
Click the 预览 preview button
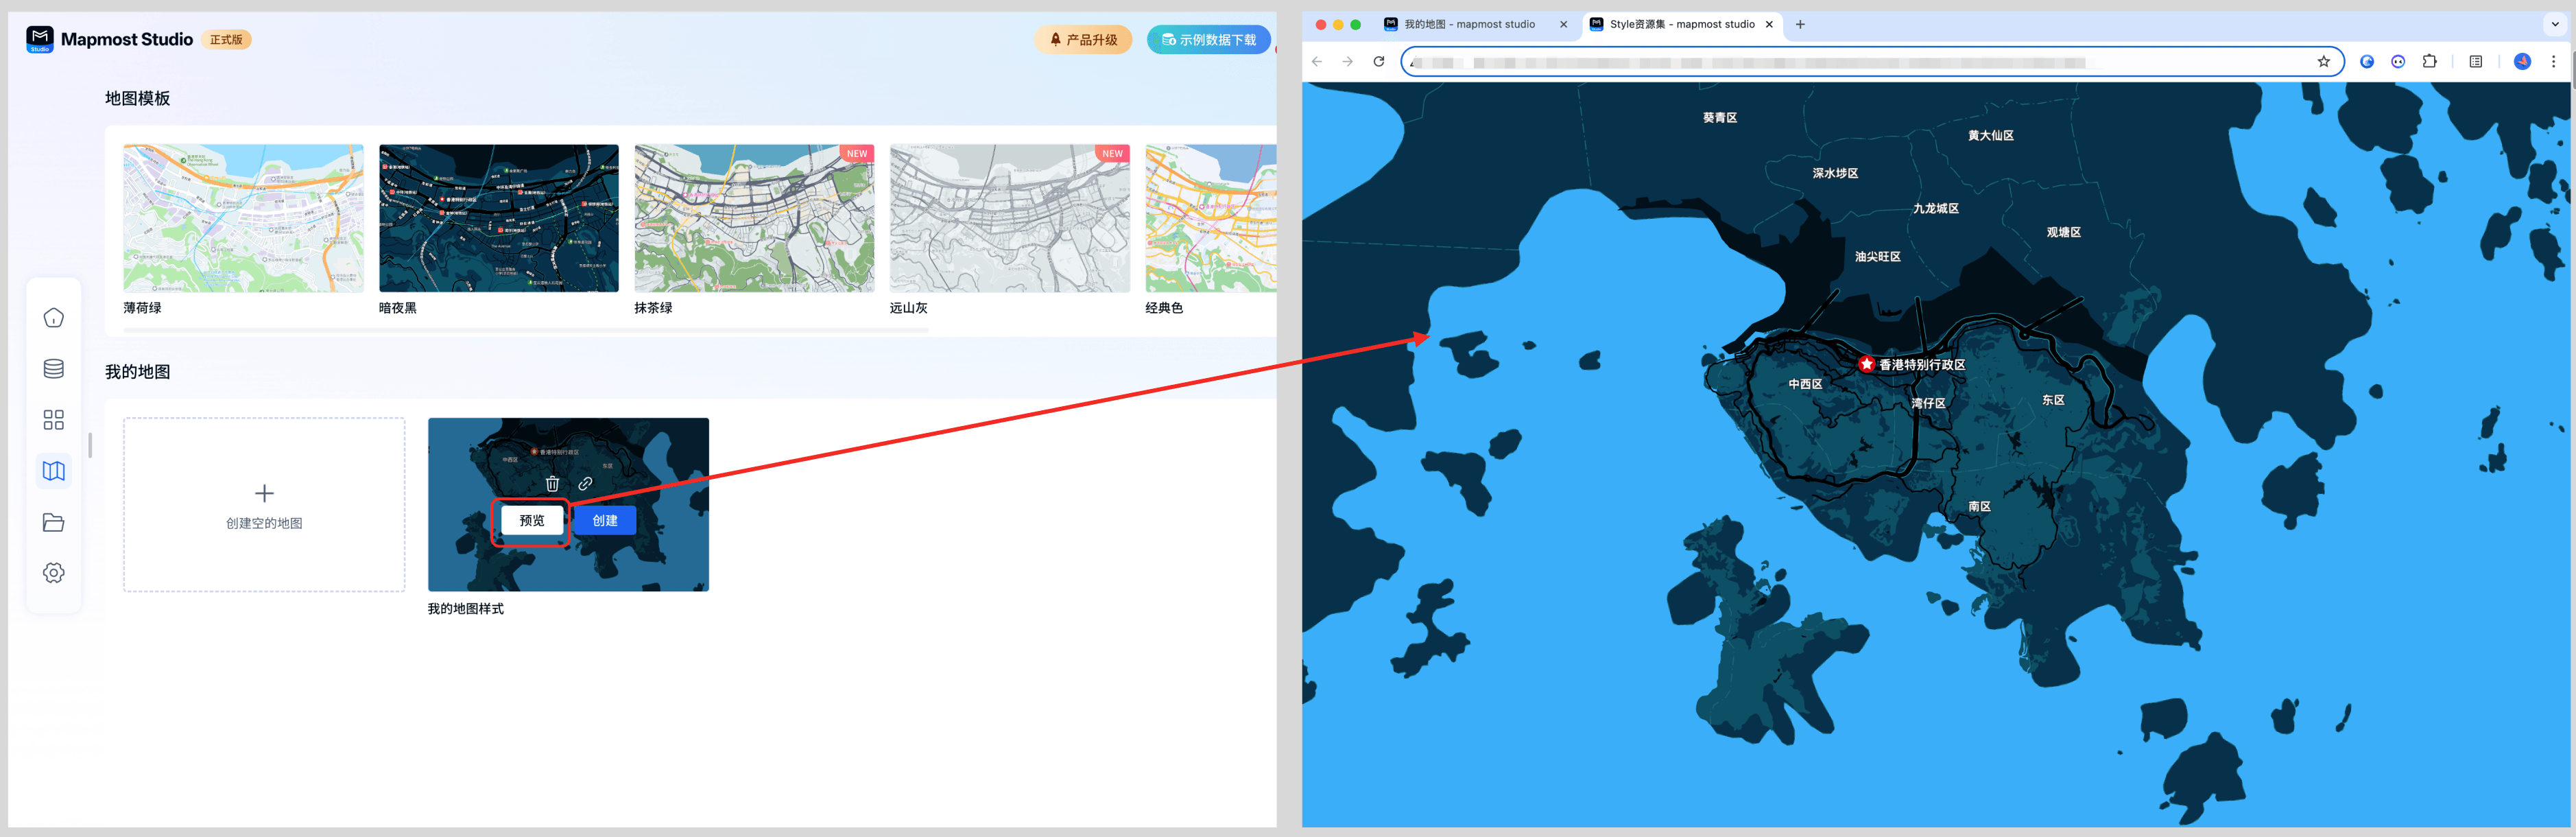532,521
